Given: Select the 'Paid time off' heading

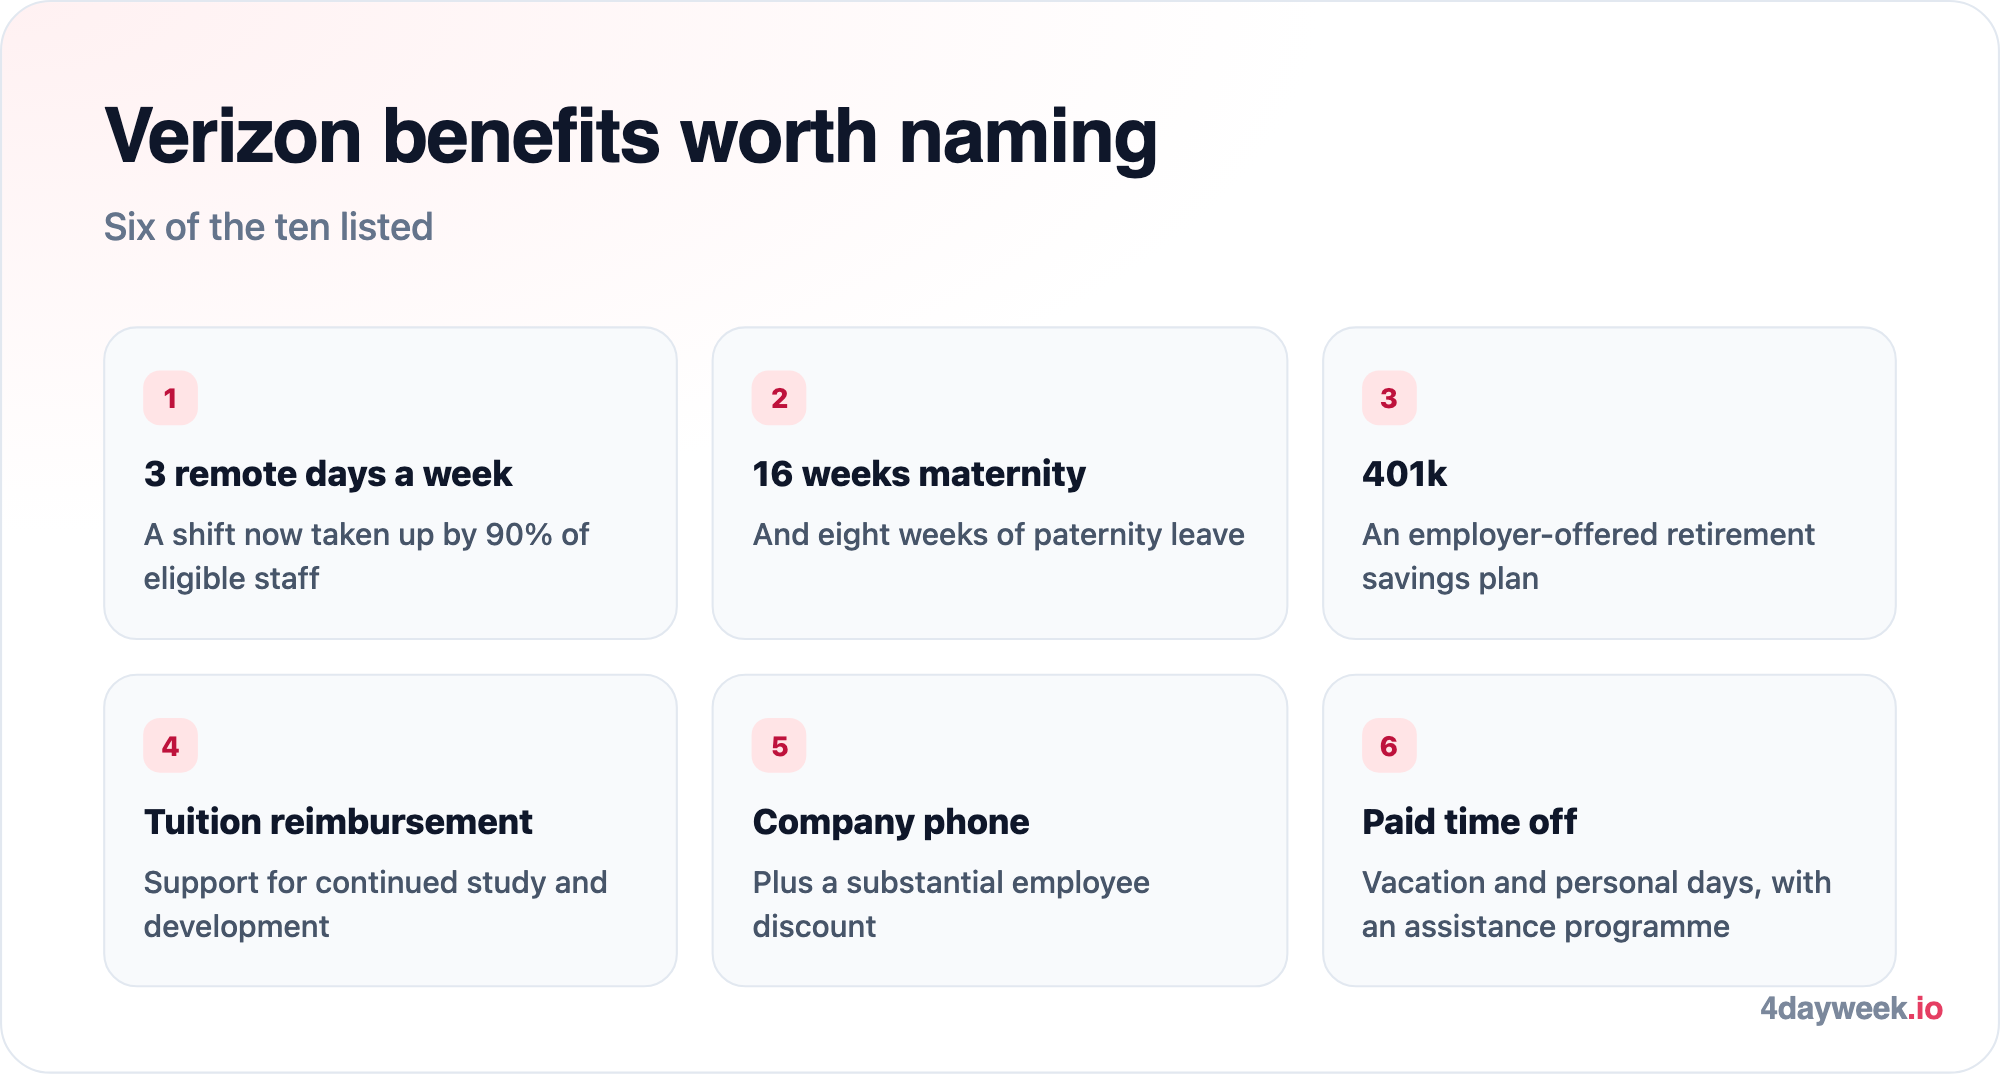Looking at the screenshot, I should [1469, 822].
